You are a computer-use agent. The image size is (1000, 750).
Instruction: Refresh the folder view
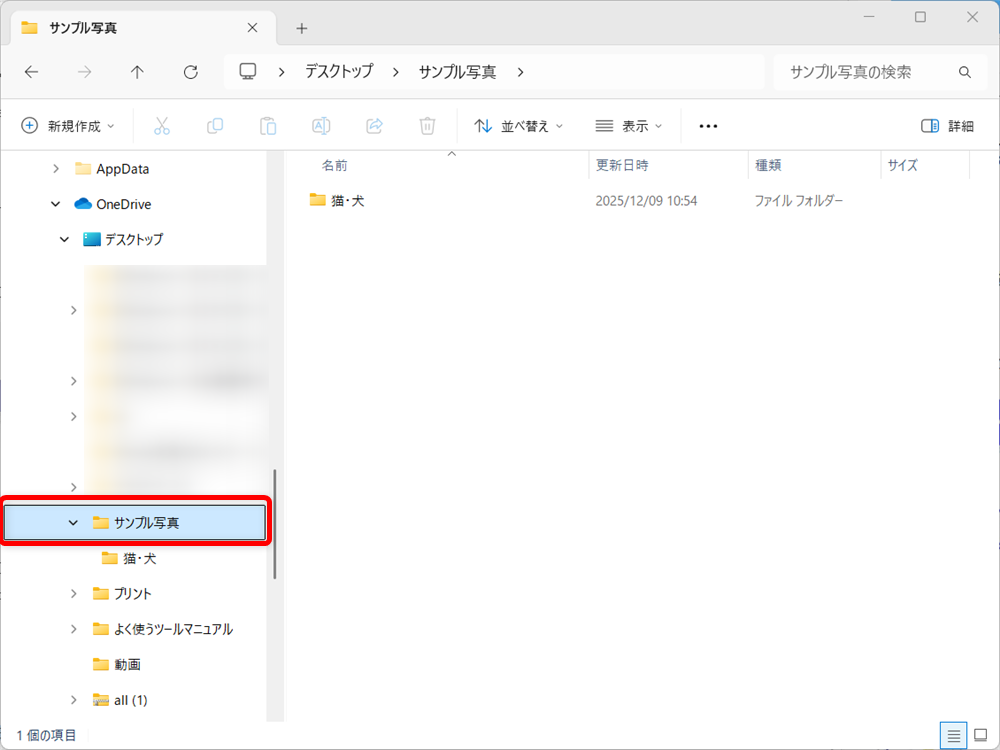tap(189, 71)
